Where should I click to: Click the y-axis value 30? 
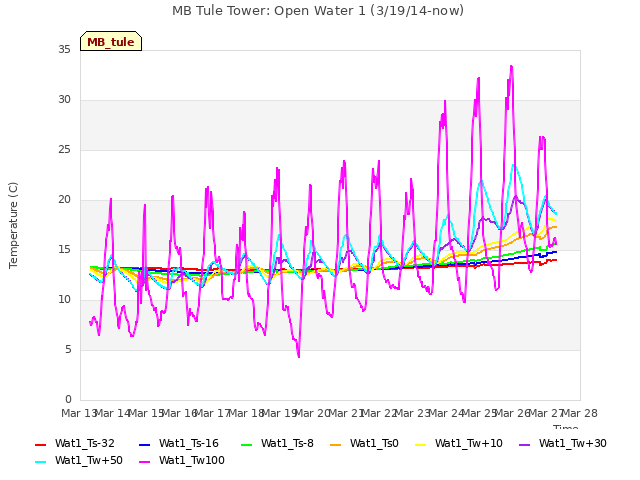(x=64, y=100)
